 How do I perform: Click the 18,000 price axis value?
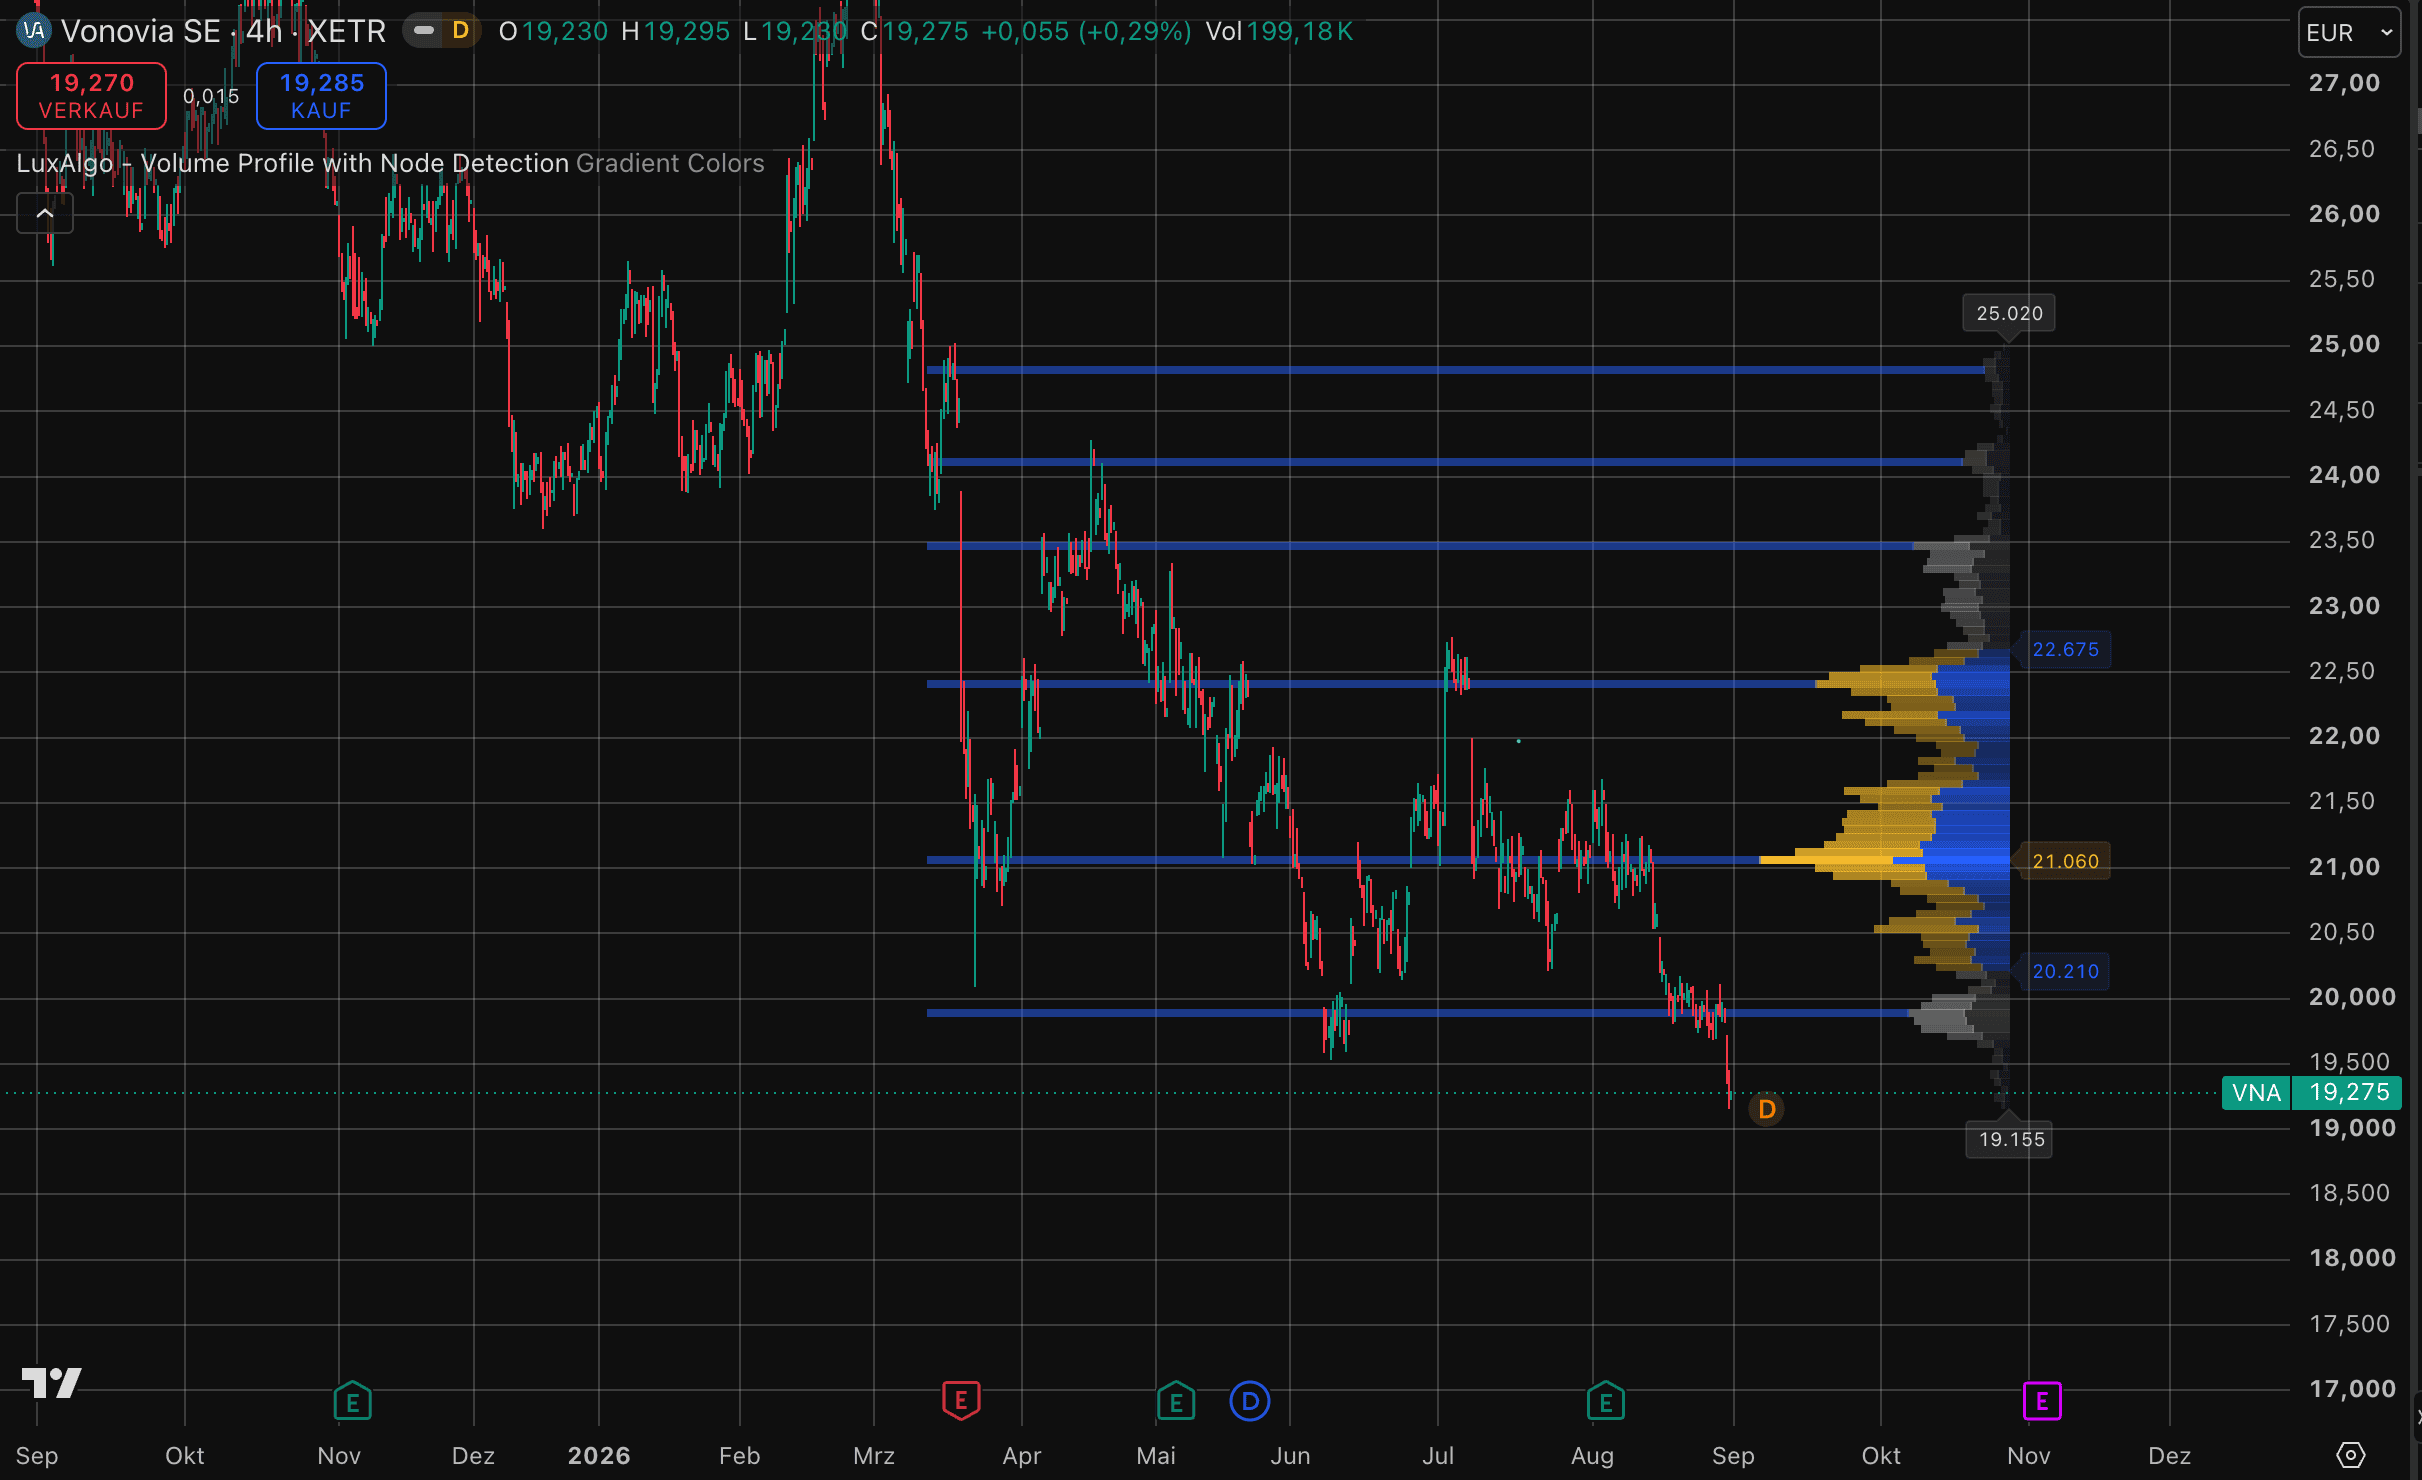coord(2352,1258)
